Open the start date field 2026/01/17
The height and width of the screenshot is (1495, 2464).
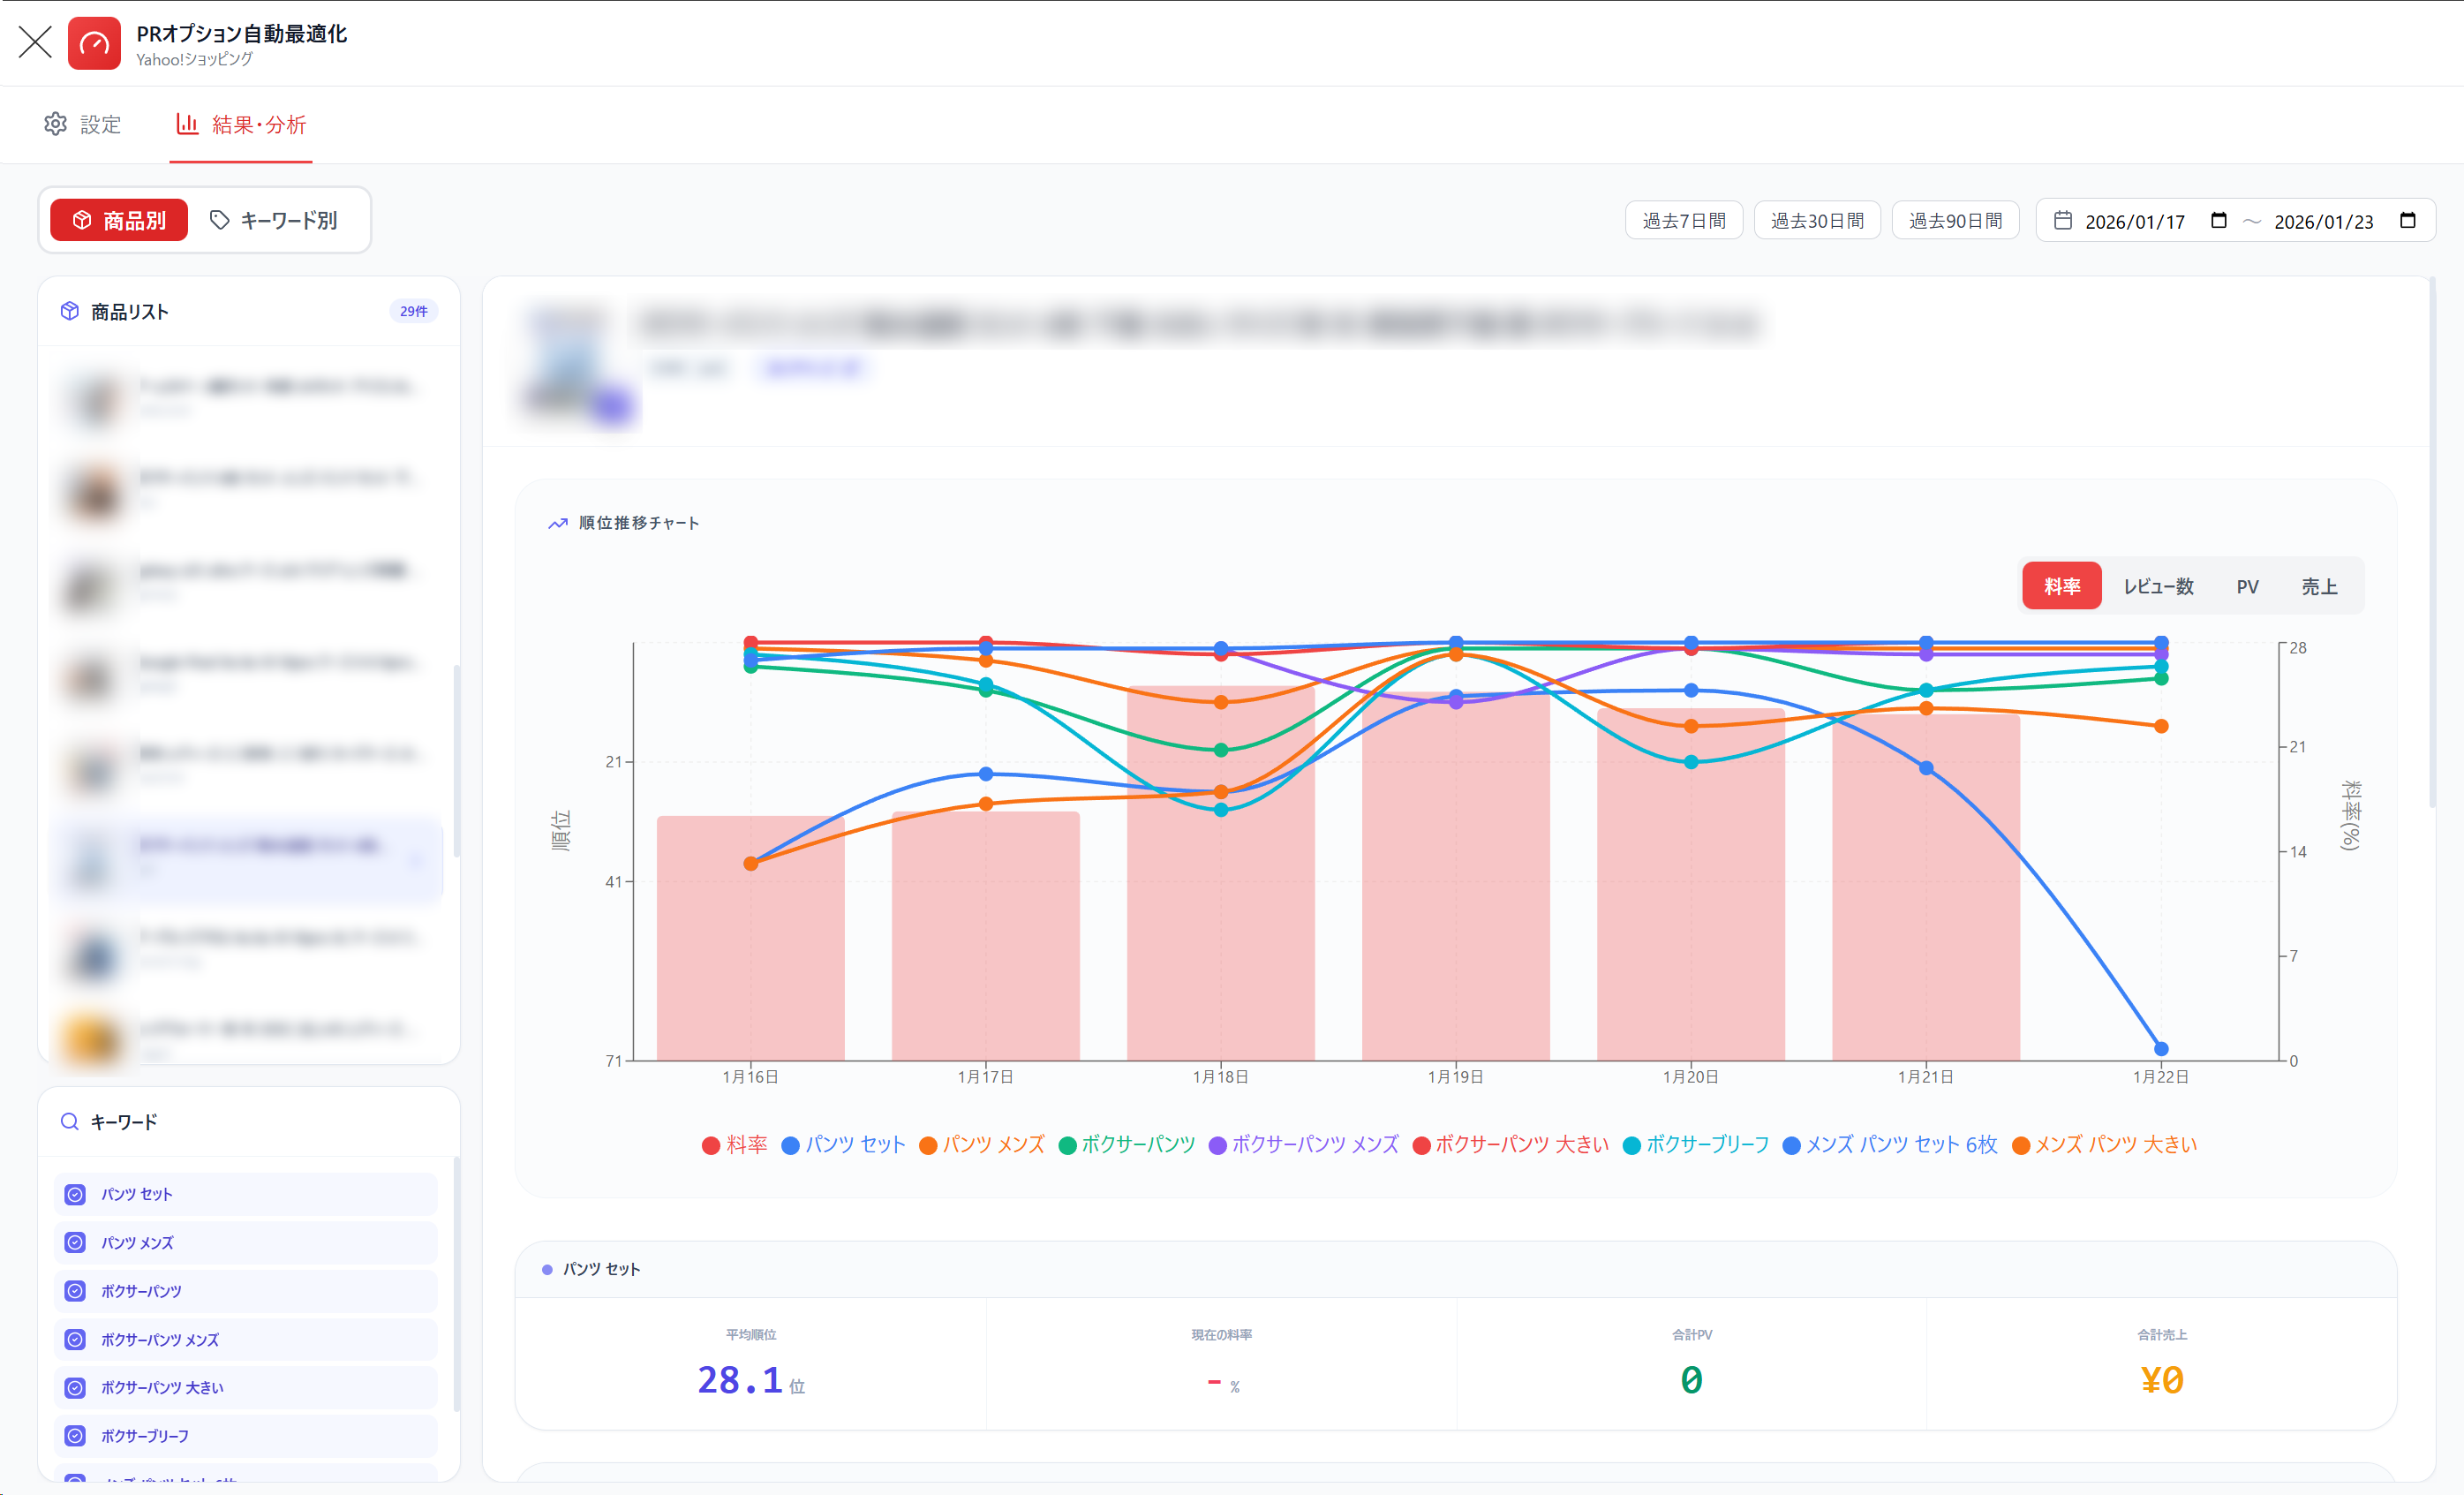[x=2135, y=220]
